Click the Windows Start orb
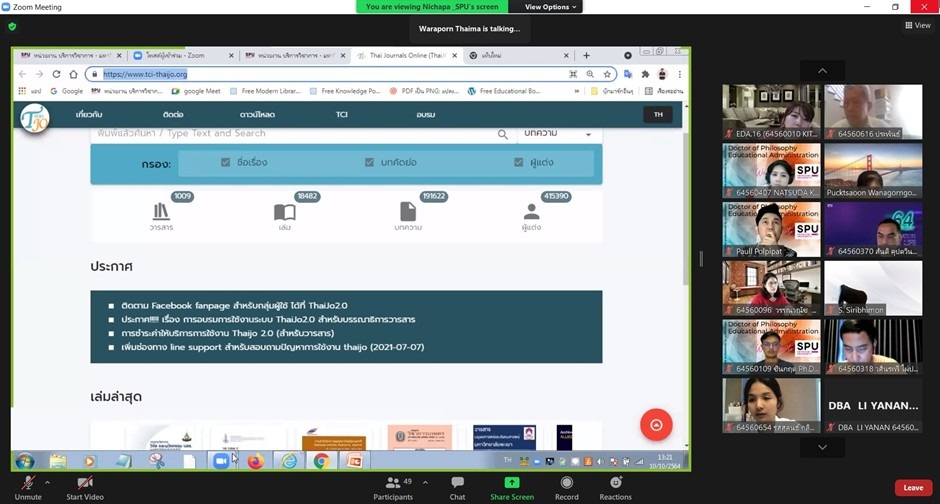The height and width of the screenshot is (504, 940). pyautogui.click(x=25, y=461)
